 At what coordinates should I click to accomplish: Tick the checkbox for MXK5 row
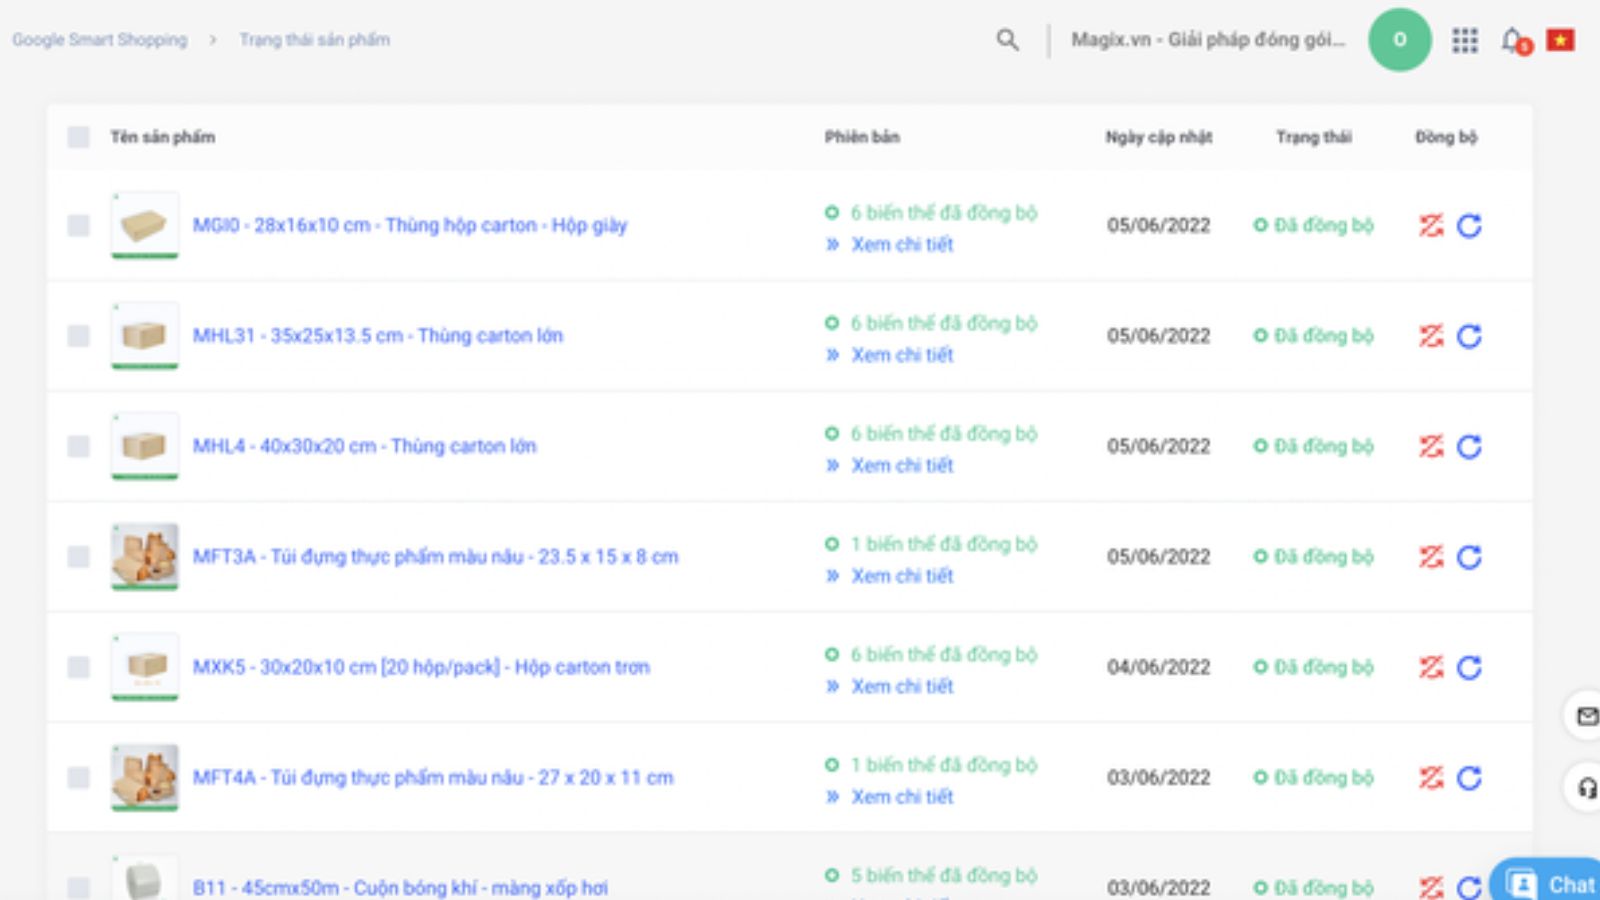pos(78,667)
